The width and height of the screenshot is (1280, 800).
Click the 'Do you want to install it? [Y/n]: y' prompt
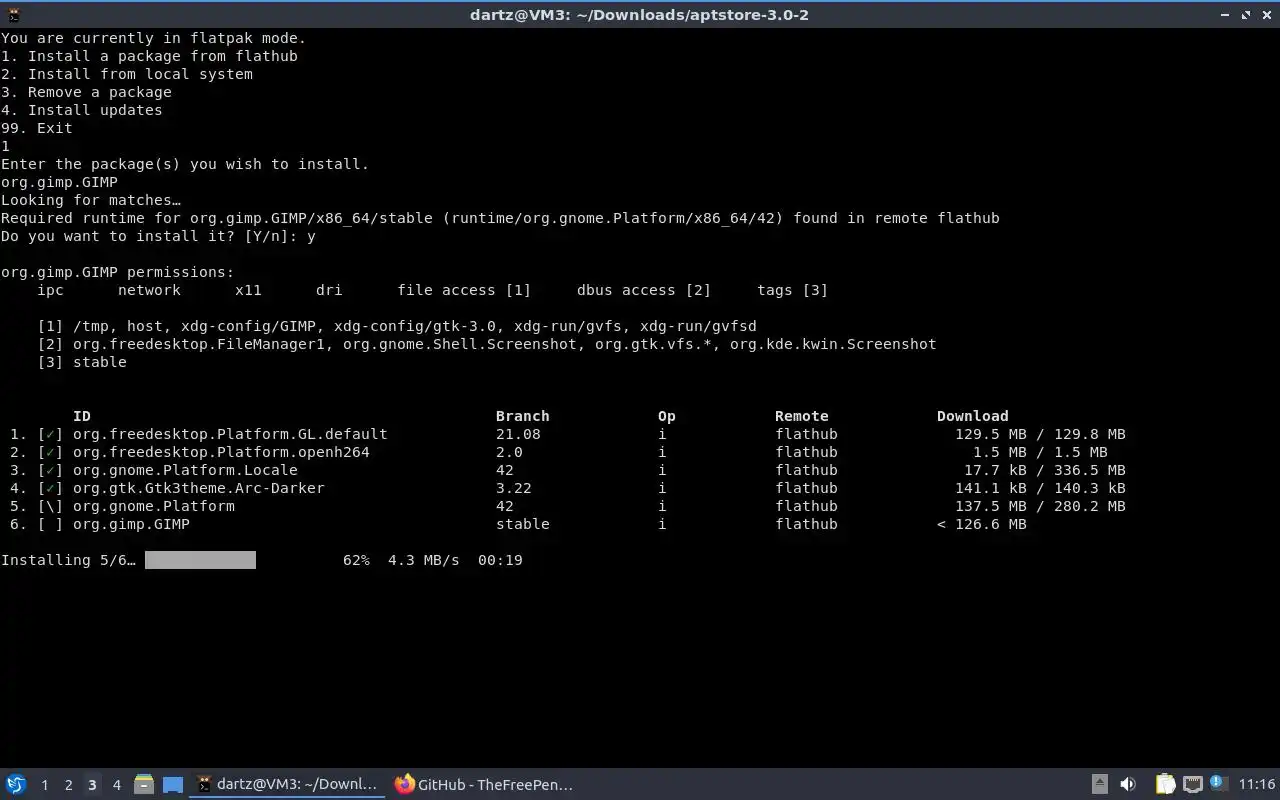tap(158, 236)
